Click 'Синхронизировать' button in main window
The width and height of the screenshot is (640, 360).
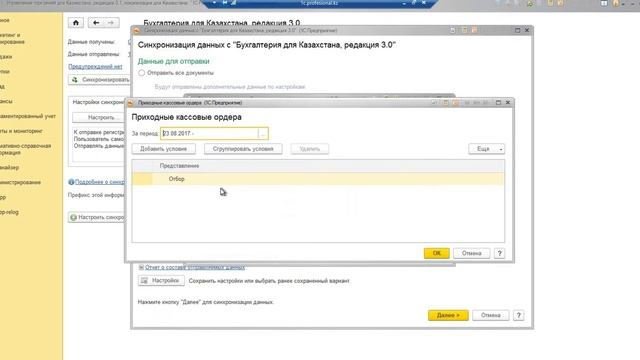pyautogui.click(x=99, y=80)
